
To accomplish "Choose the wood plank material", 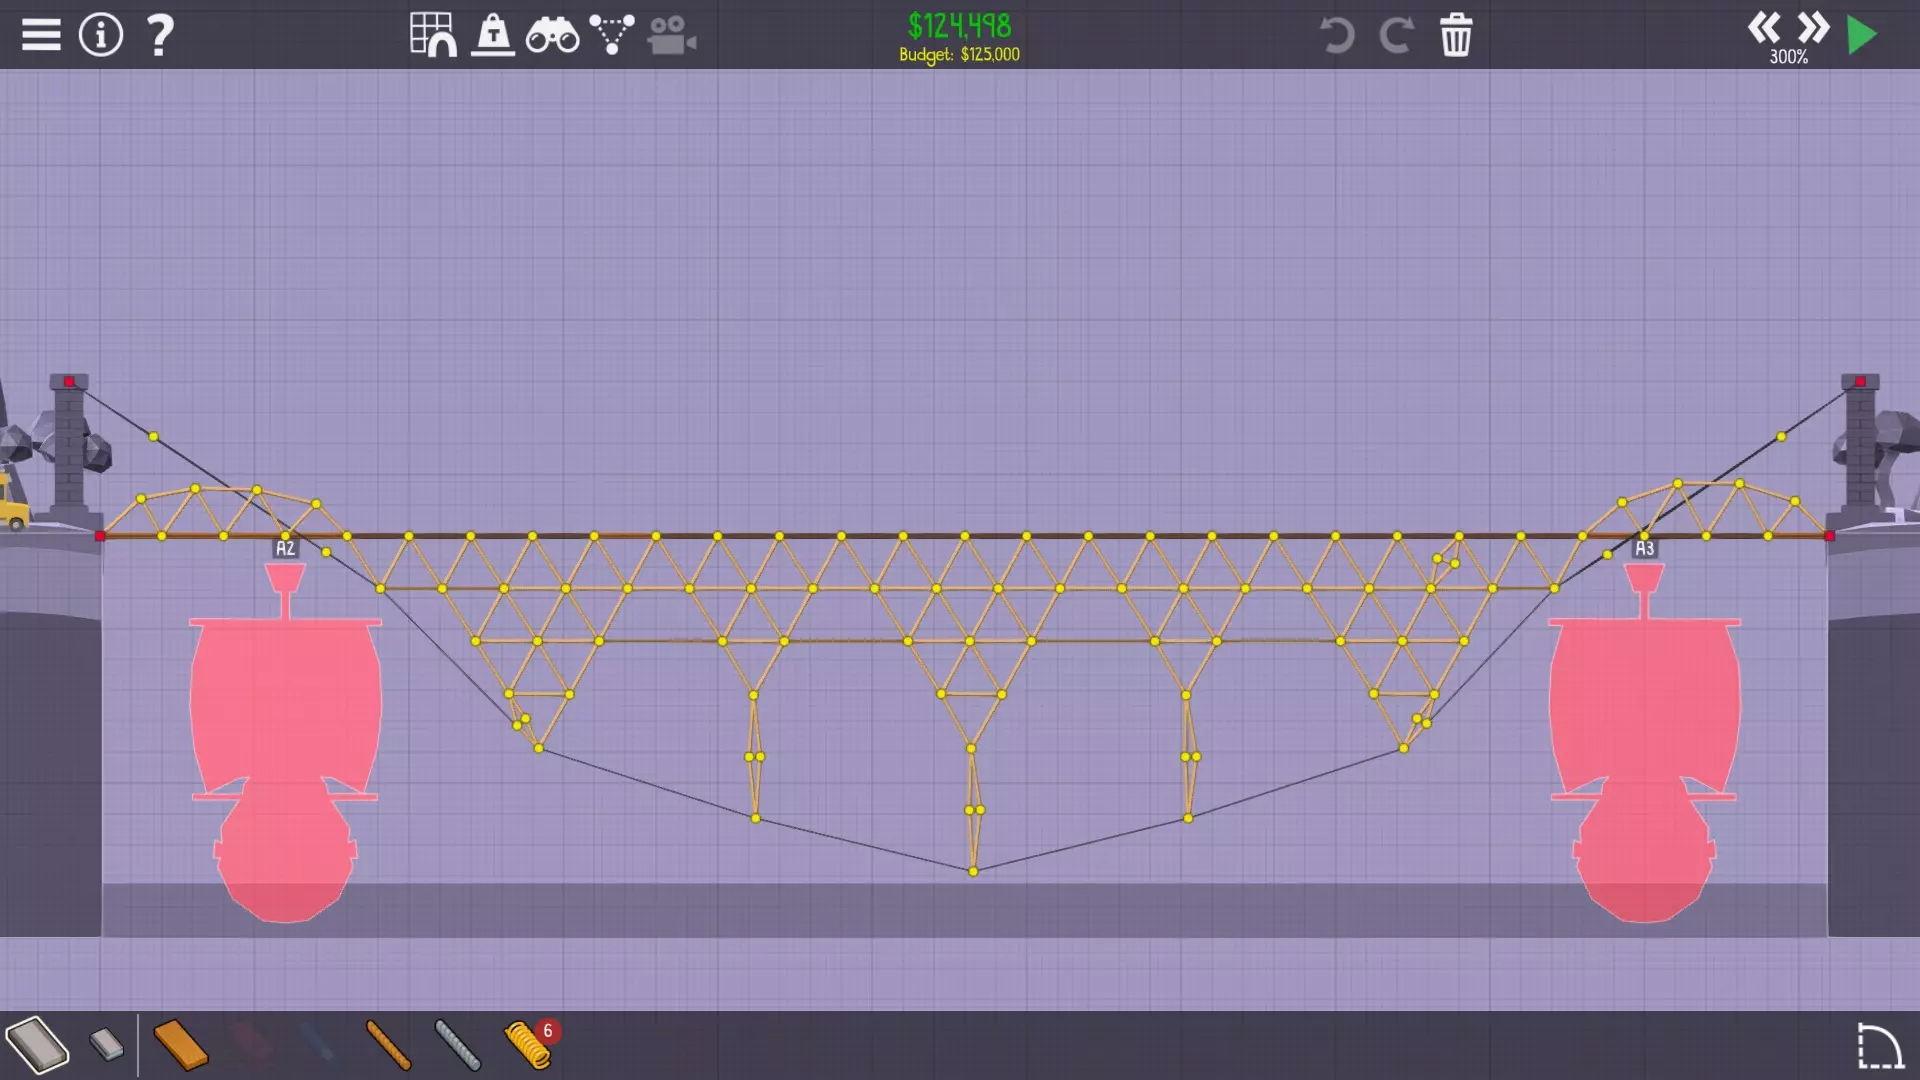I will [181, 1045].
